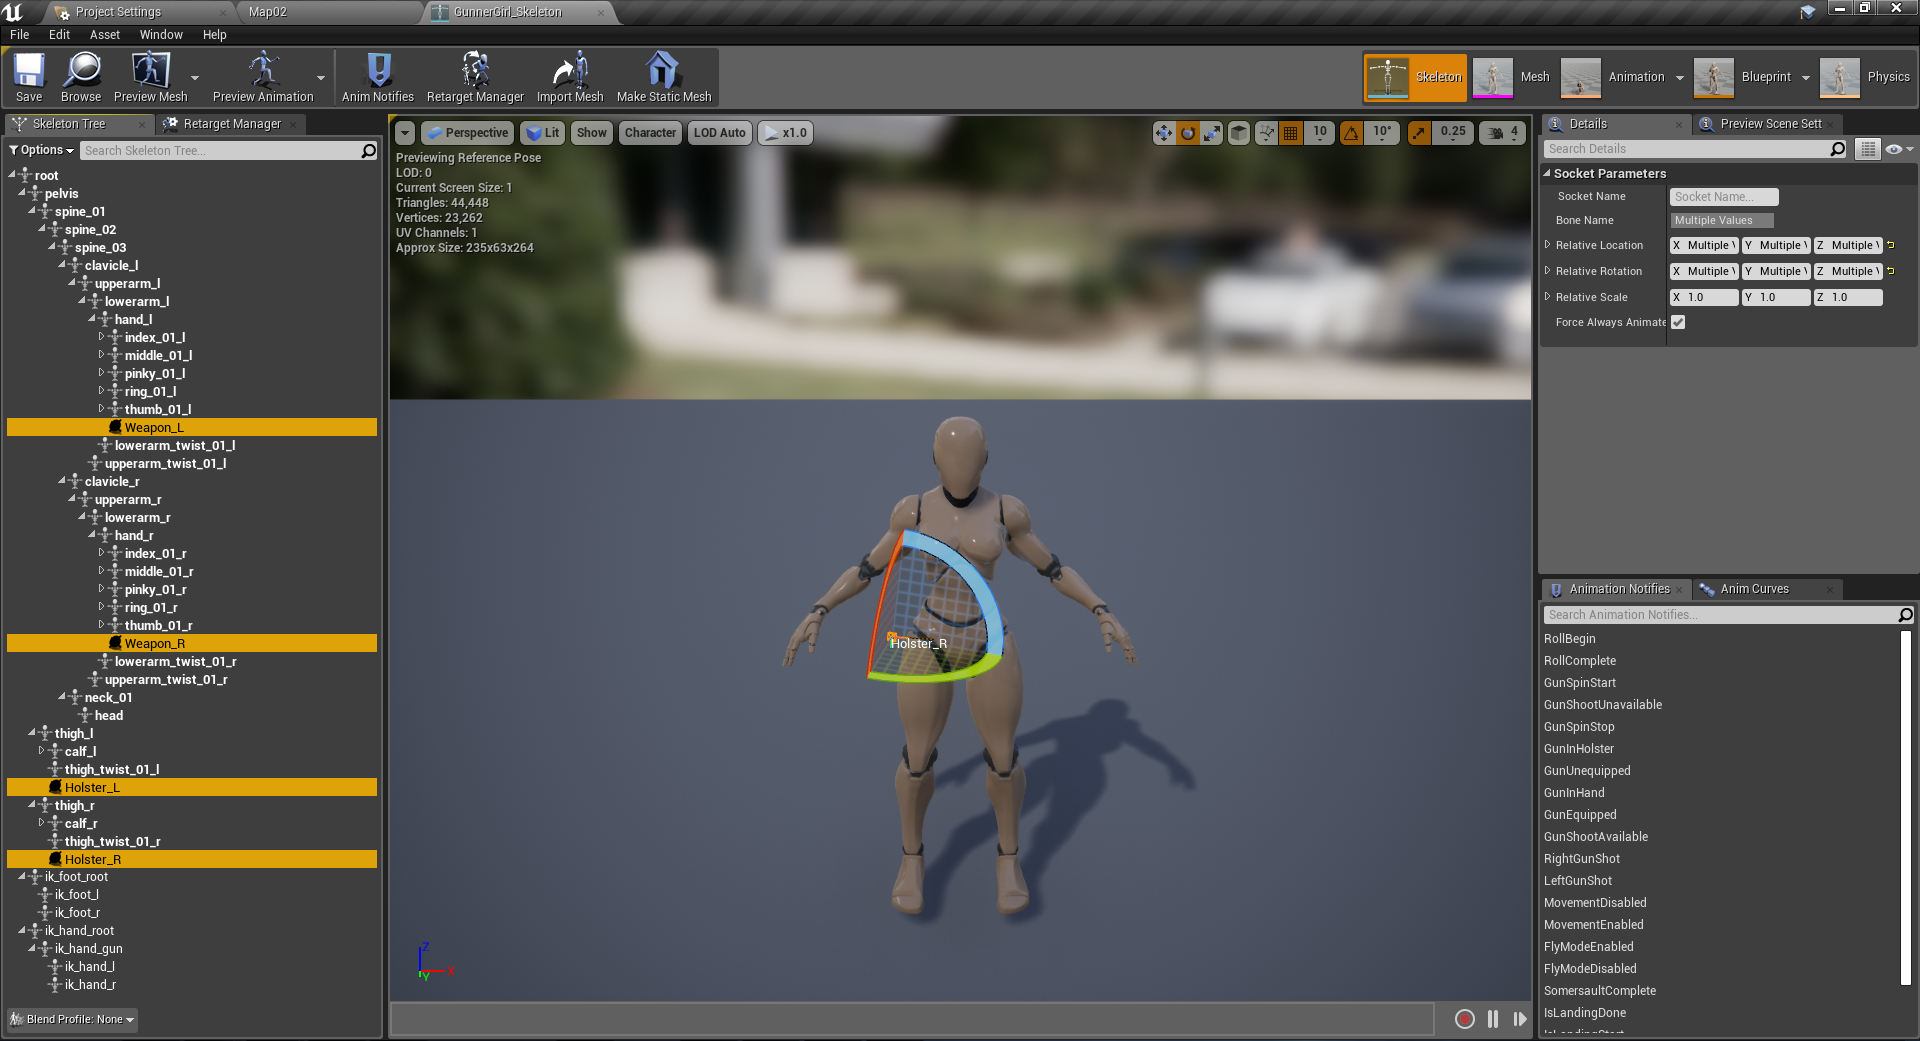Step forward one frame in playback
Viewport: 1920px width, 1041px height.
pos(1520,1019)
